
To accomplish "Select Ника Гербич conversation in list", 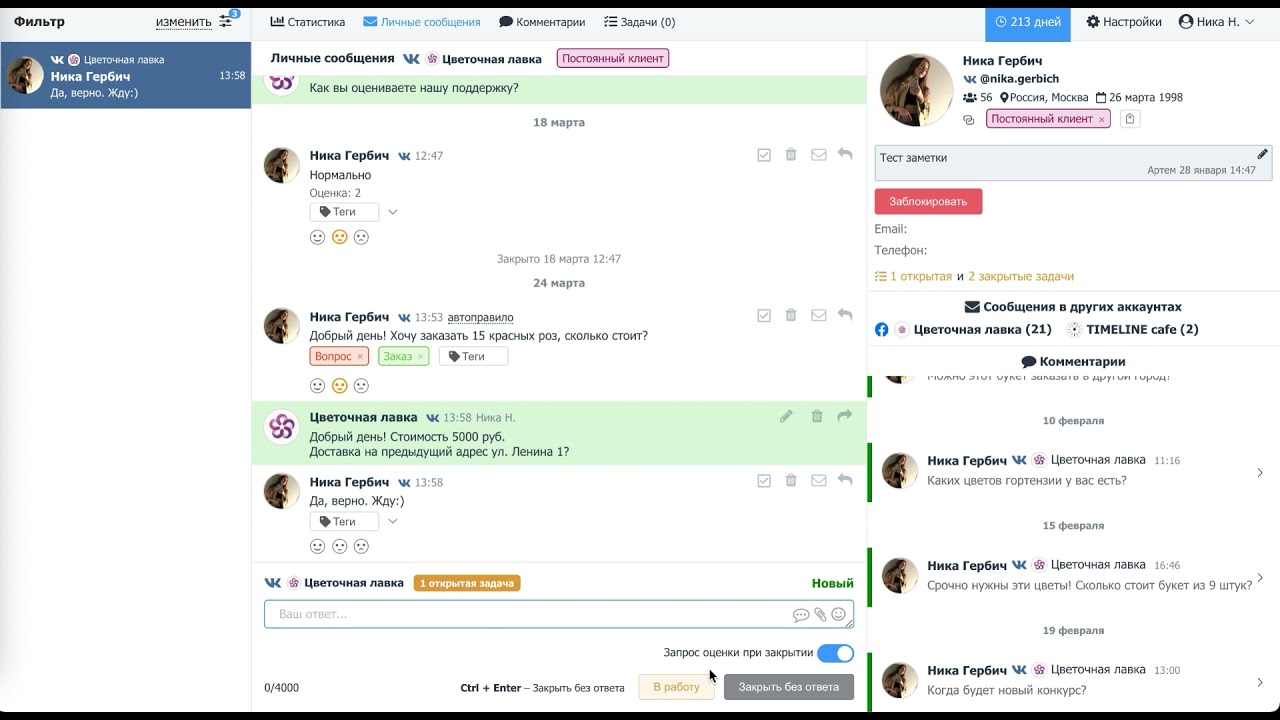I will tap(125, 75).
